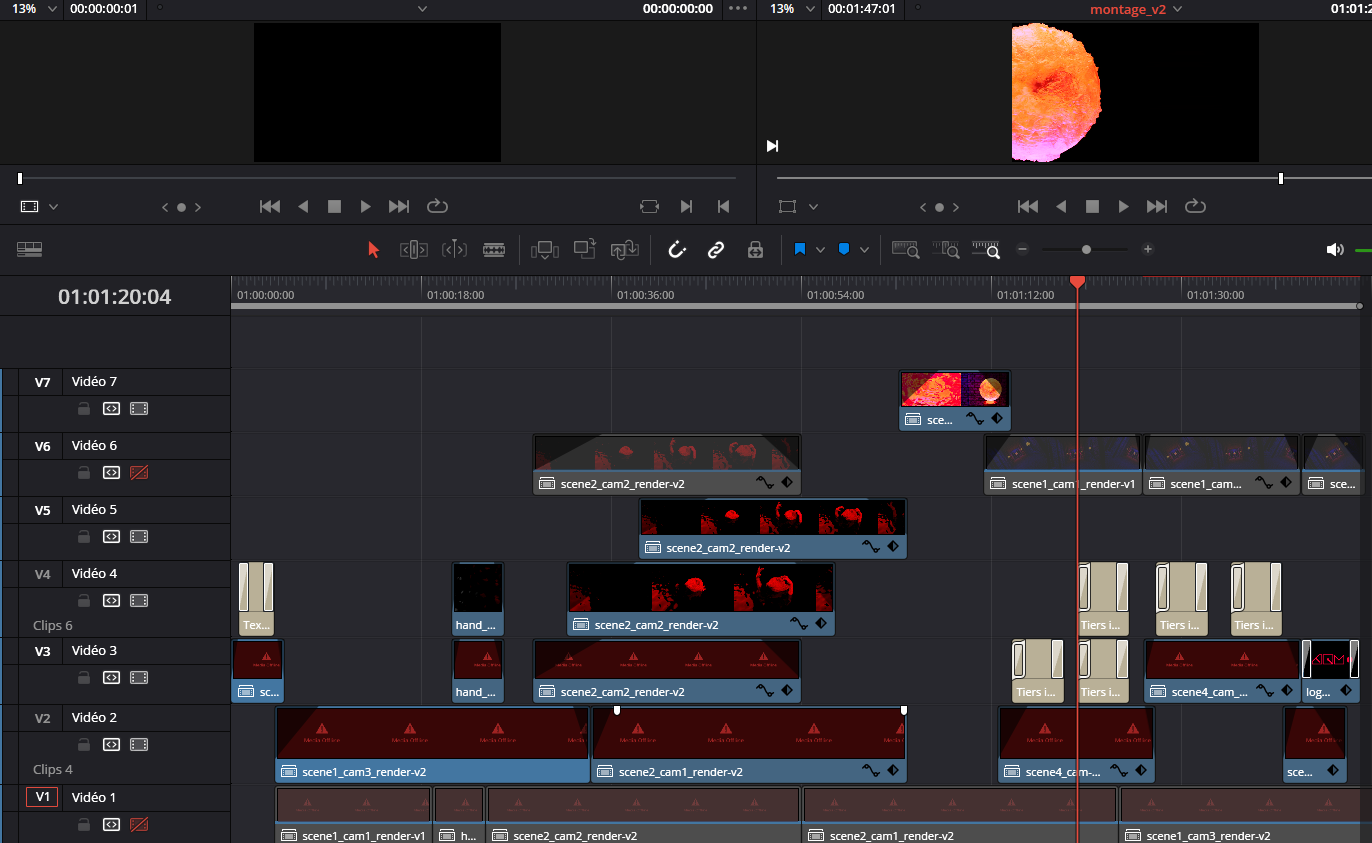Screen dimensions: 1372x843
Task: Click the timeline viewer scrubber handle
Action: pos(1281,178)
